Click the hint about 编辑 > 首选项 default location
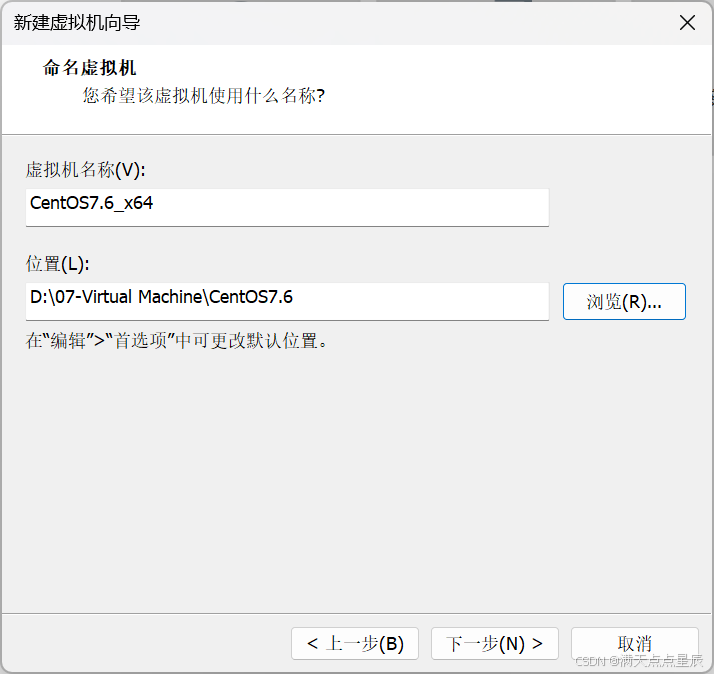714x674 pixels. click(177, 341)
